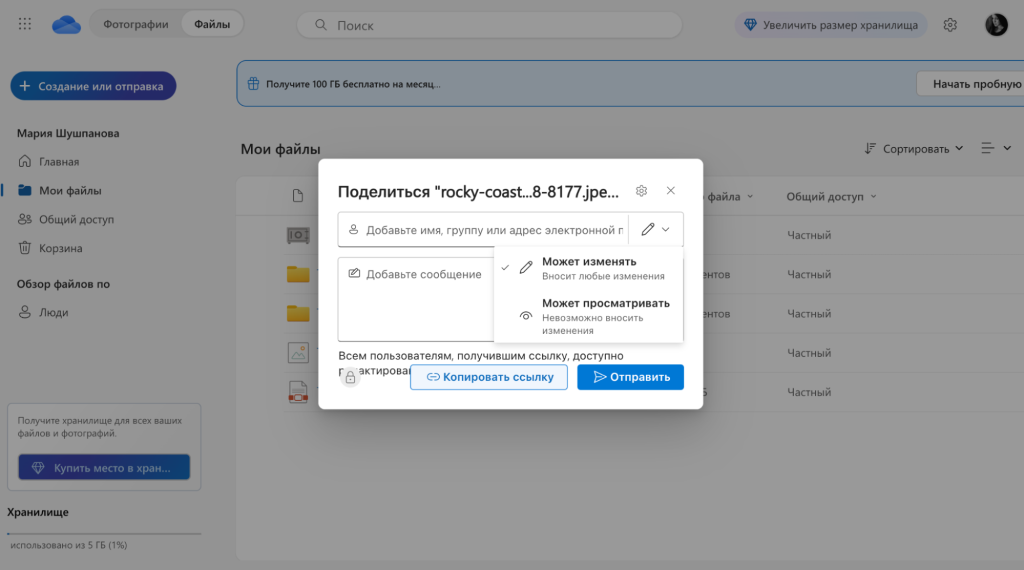The height and width of the screenshot is (570, 1024).
Task: Click the OneDrive cloud logo
Action: click(x=66, y=24)
